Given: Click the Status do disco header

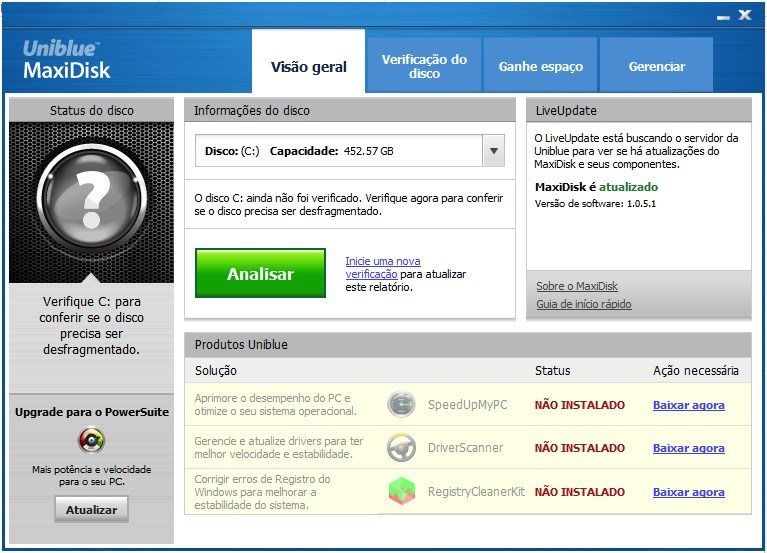Looking at the screenshot, I should pos(91,111).
